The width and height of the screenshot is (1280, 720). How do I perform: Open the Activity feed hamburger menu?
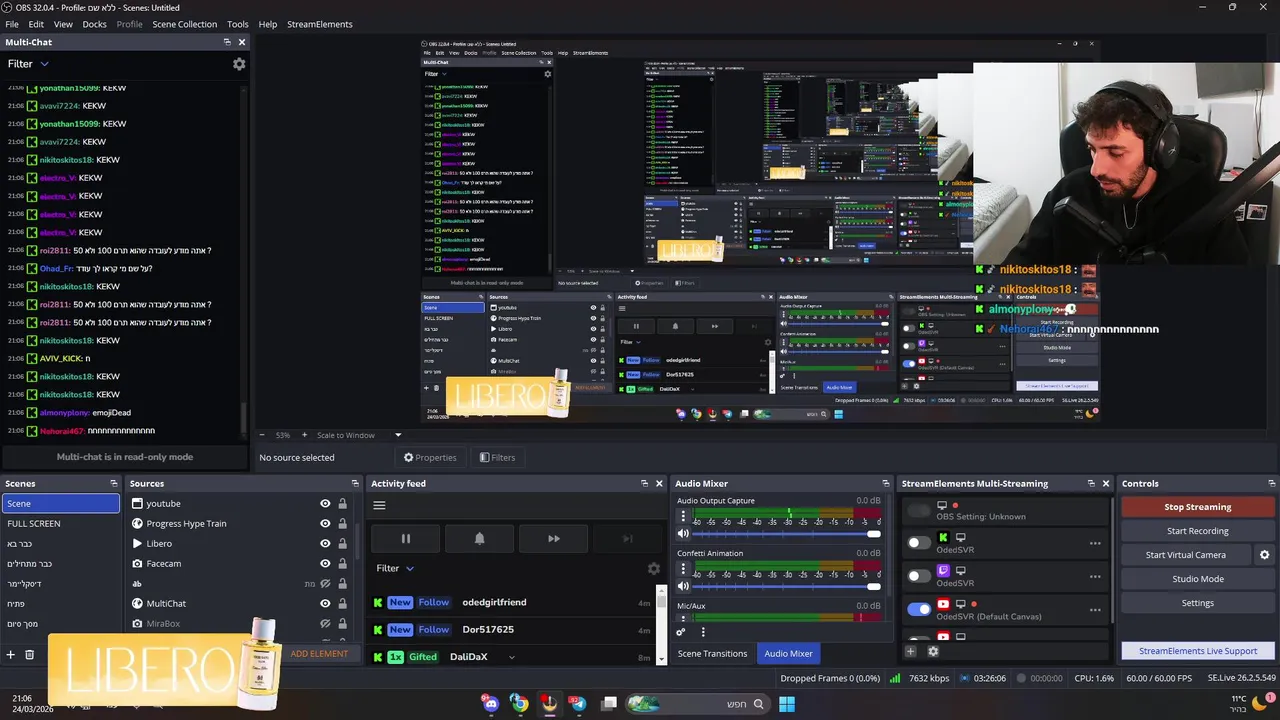[379, 505]
